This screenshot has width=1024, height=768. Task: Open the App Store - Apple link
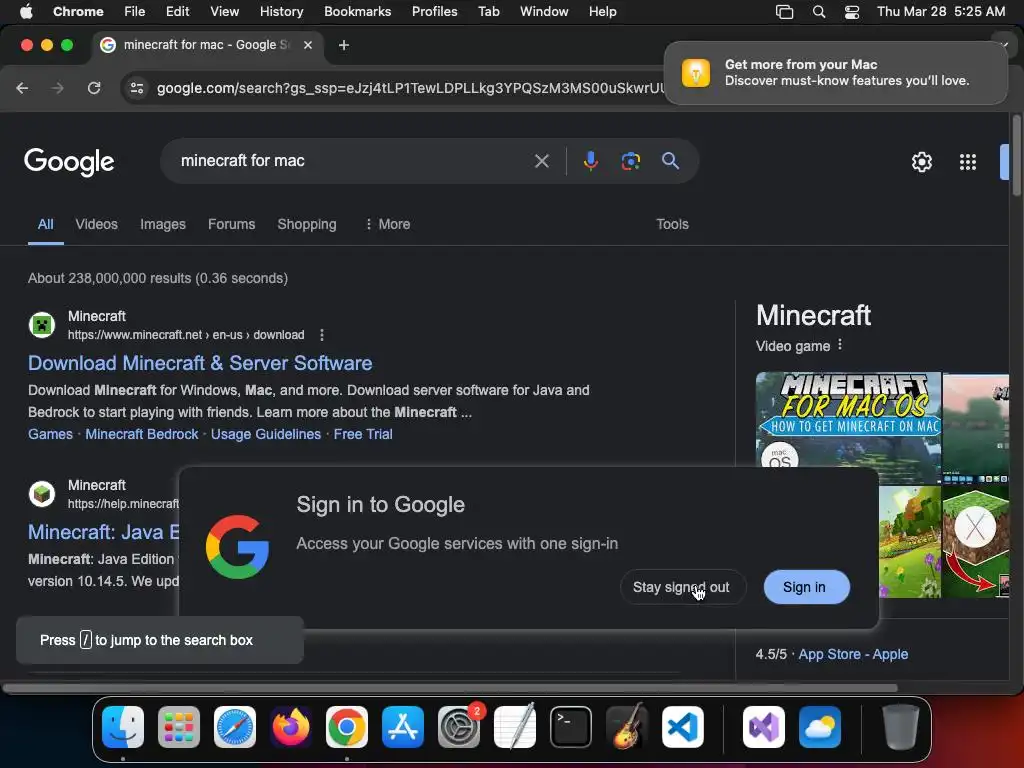pos(853,654)
